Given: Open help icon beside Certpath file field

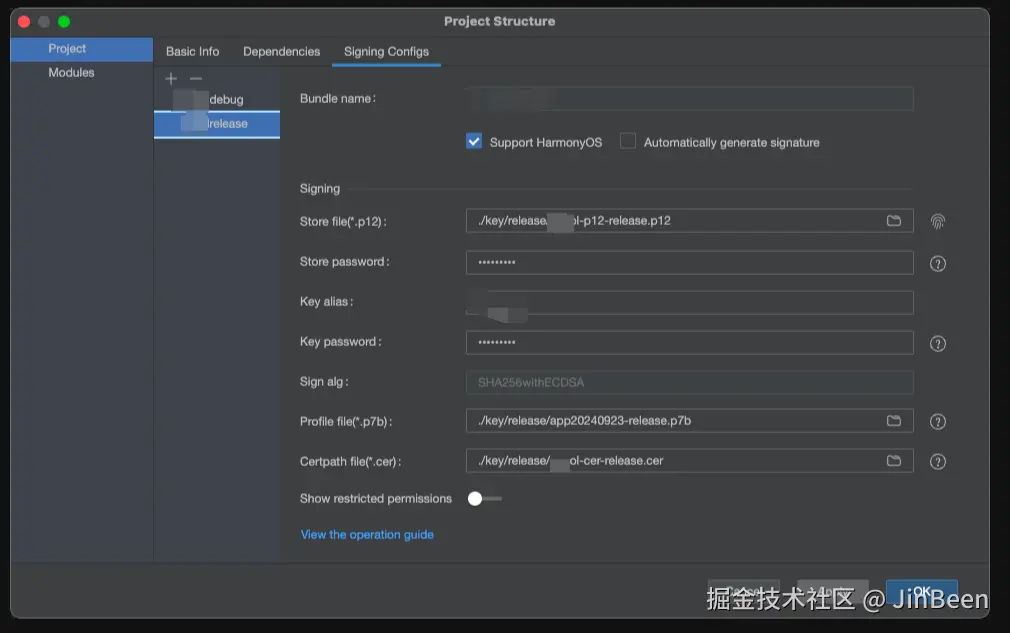Looking at the screenshot, I should pyautogui.click(x=938, y=462).
